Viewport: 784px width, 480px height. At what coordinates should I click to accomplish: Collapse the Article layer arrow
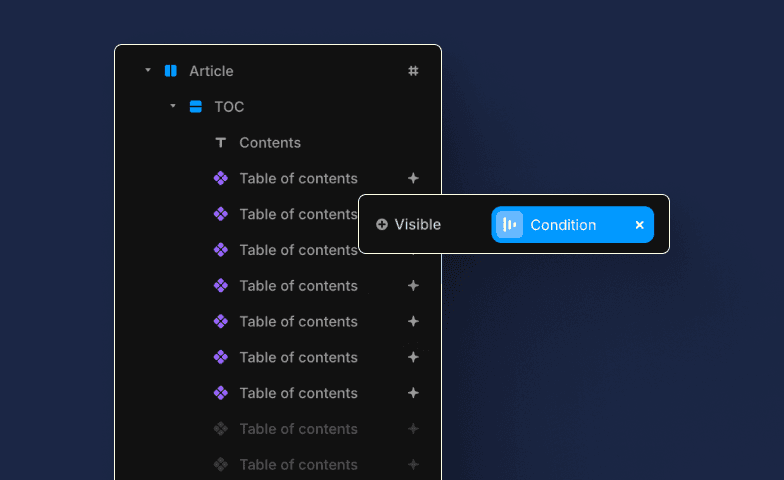148,70
